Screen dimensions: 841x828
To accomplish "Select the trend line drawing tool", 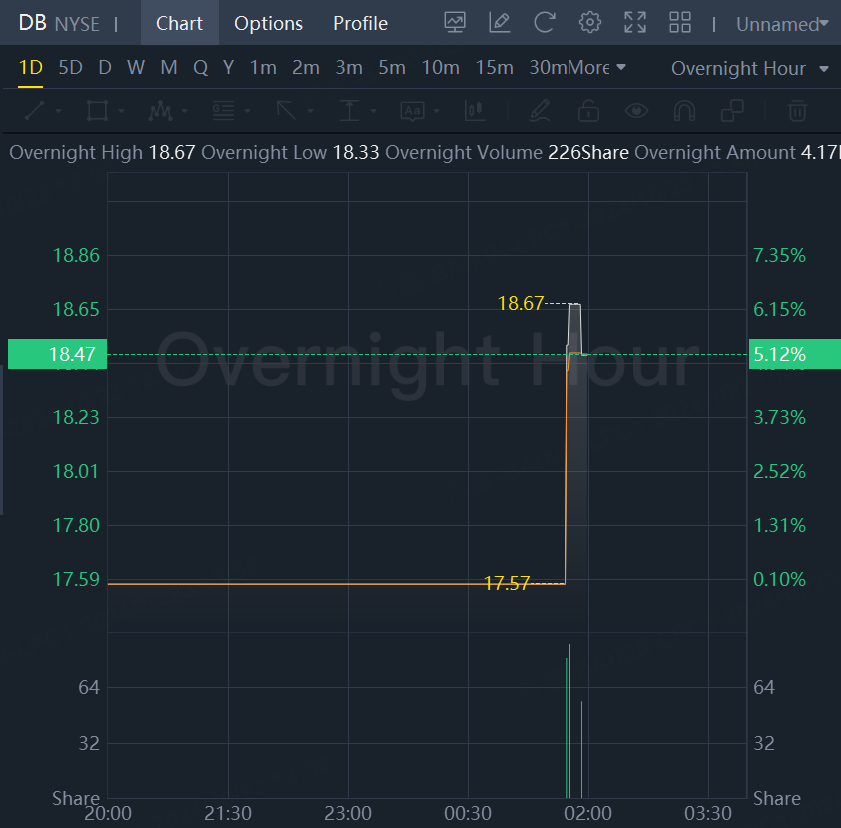I will tap(36, 110).
